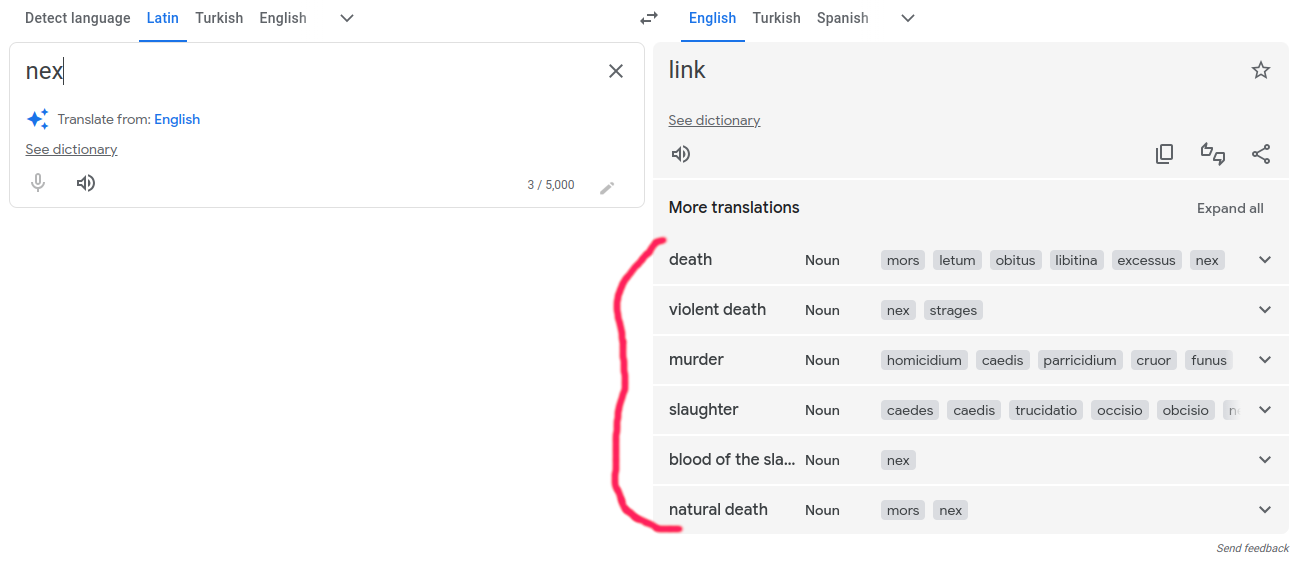Click 'caedis' chip in murder row
Viewport: 1304px width, 564px height.
pos(1002,360)
